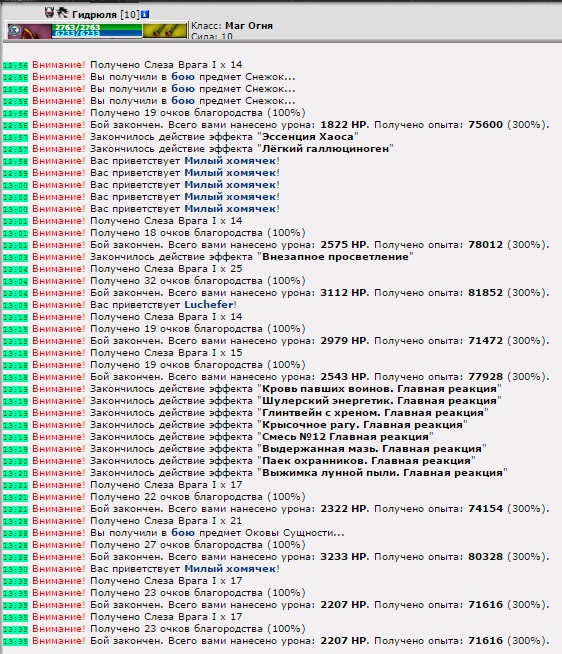
Task: Click the 13:09 timestamp next to Luchefer greeting
Action: pos(15,305)
